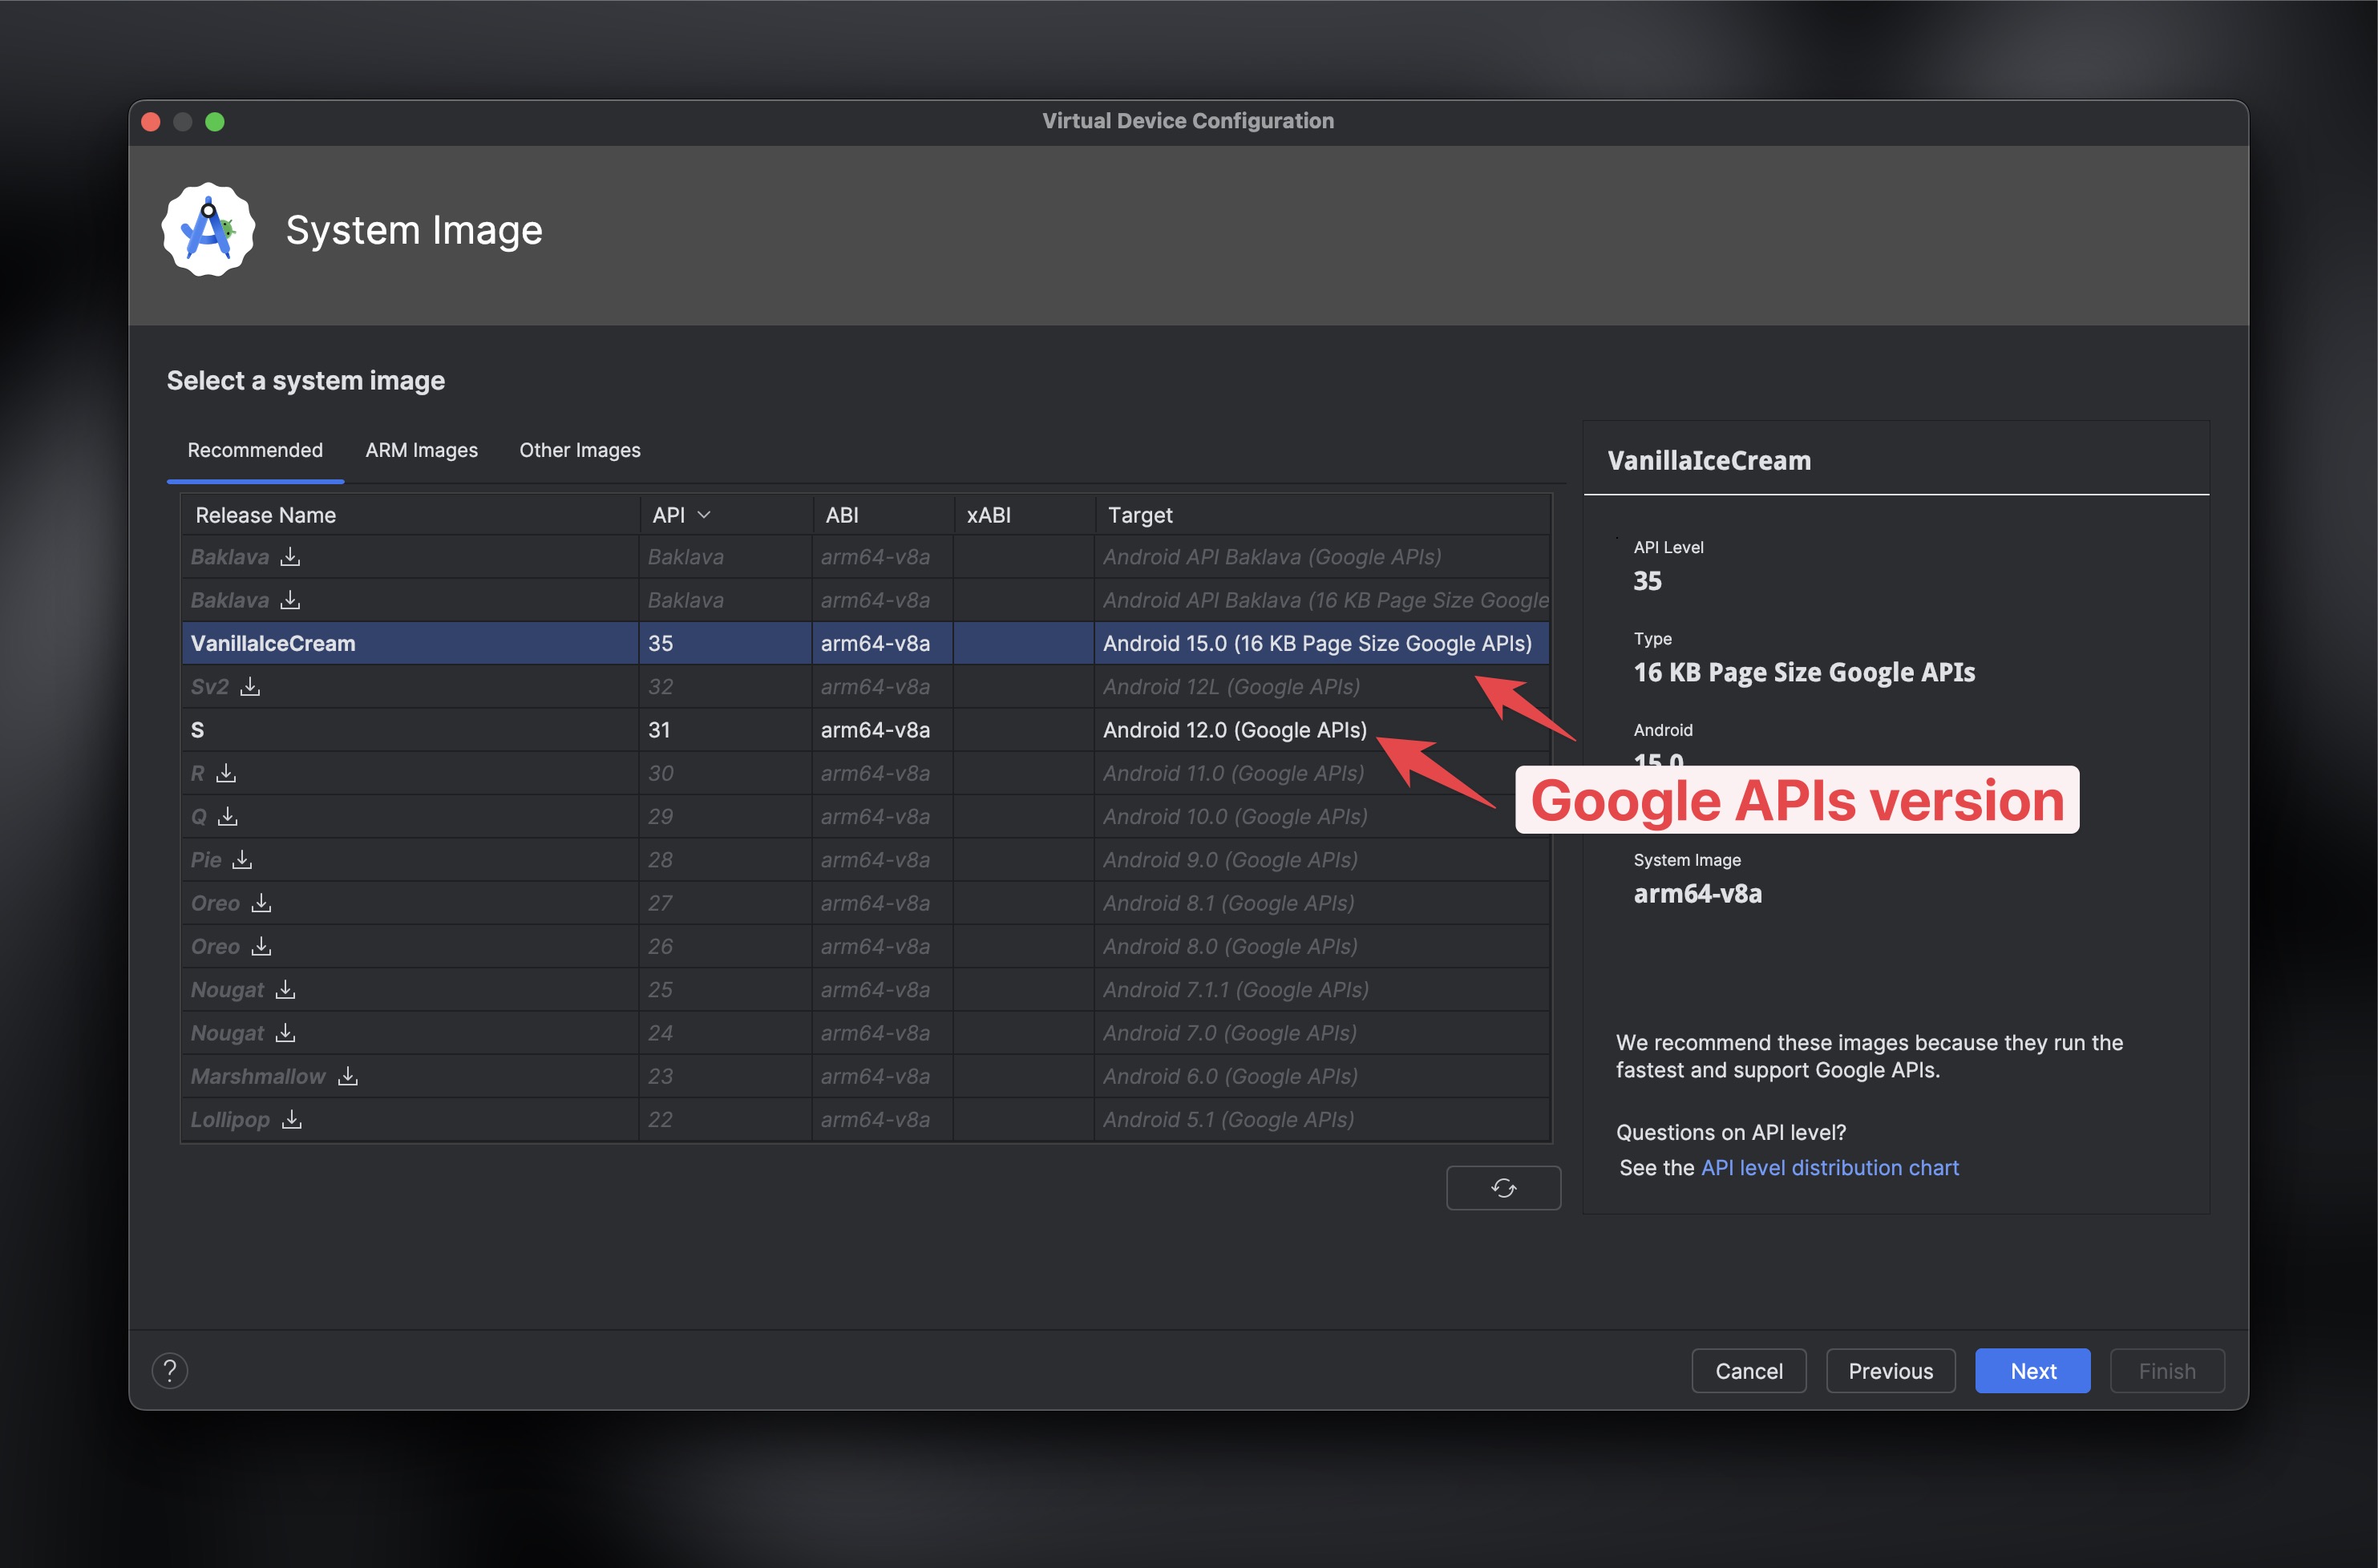Image resolution: width=2378 pixels, height=1568 pixels.
Task: Click the Lollipop release name
Action: click(230, 1119)
